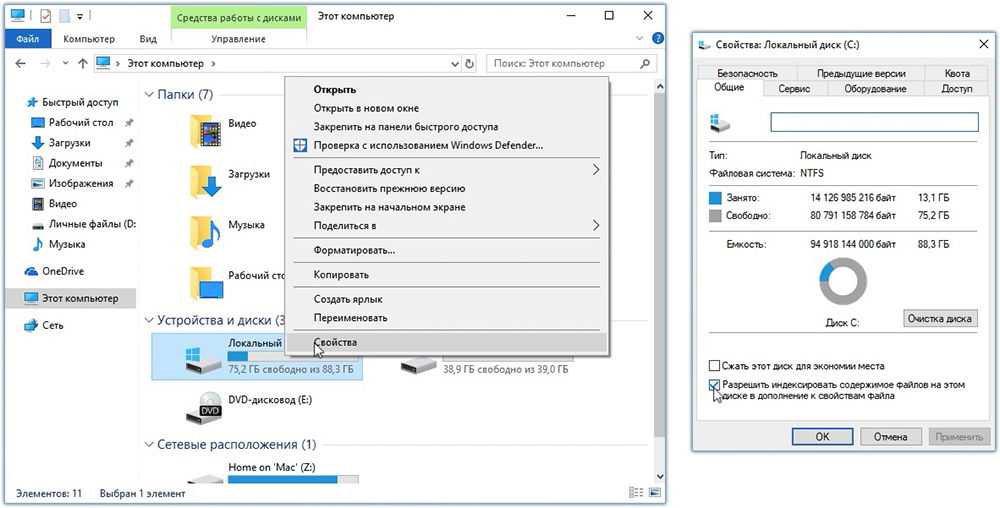Click the Home on 'Mac' (Z:) network drive icon
The image size is (1000, 508).
click(x=203, y=479)
